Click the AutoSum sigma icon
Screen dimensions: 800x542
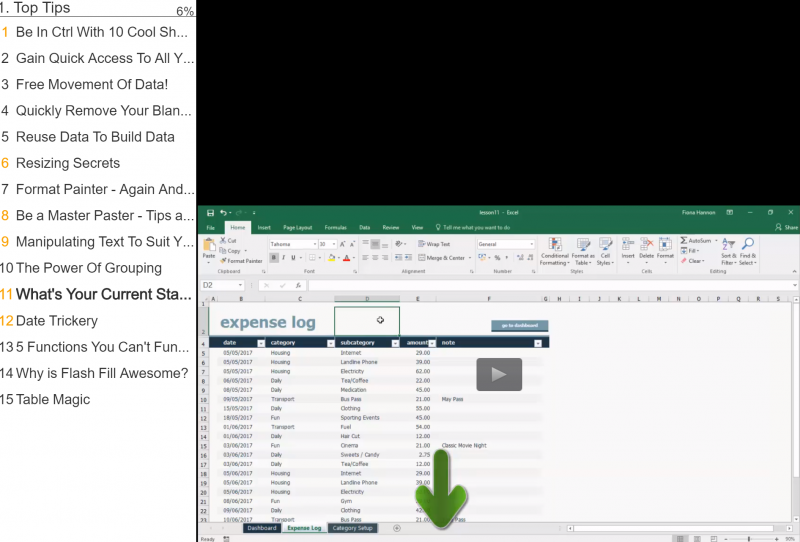[684, 240]
